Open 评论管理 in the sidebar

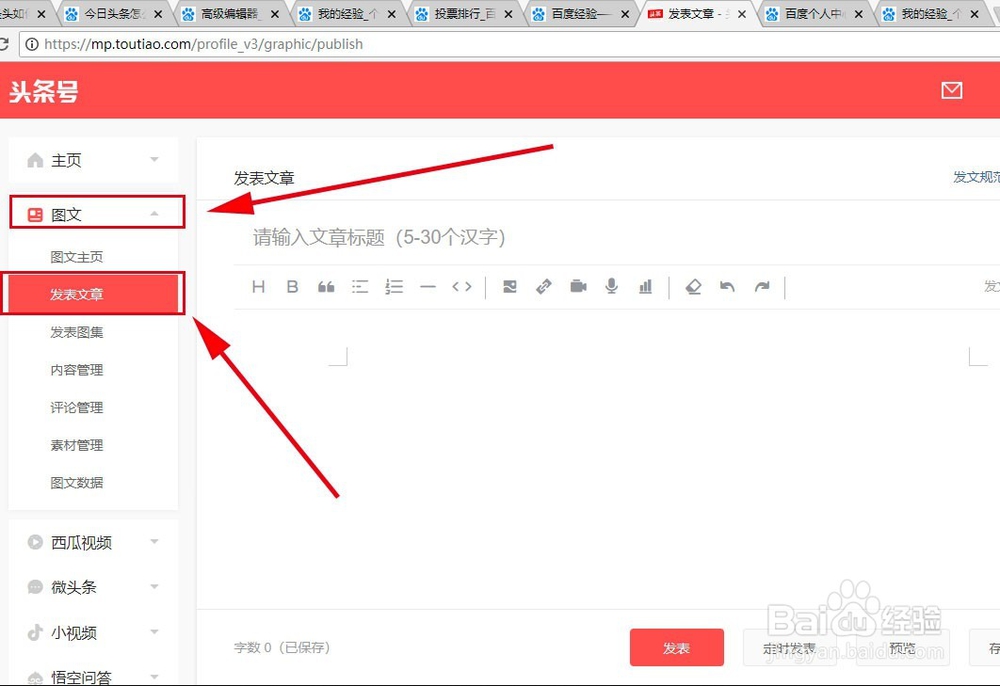pyautogui.click(x=77, y=407)
